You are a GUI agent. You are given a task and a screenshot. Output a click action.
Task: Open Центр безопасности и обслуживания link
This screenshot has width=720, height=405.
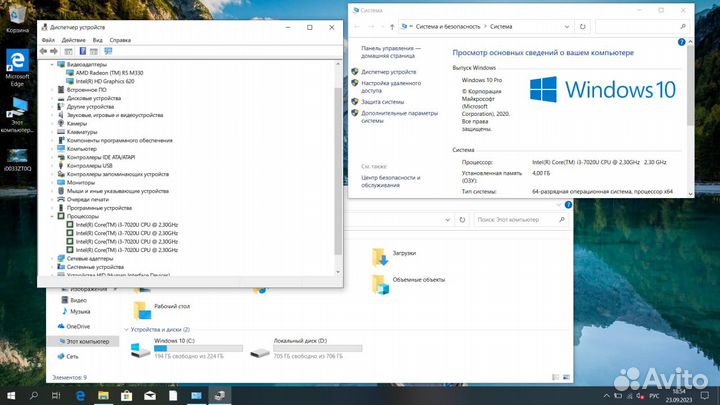[x=391, y=181]
